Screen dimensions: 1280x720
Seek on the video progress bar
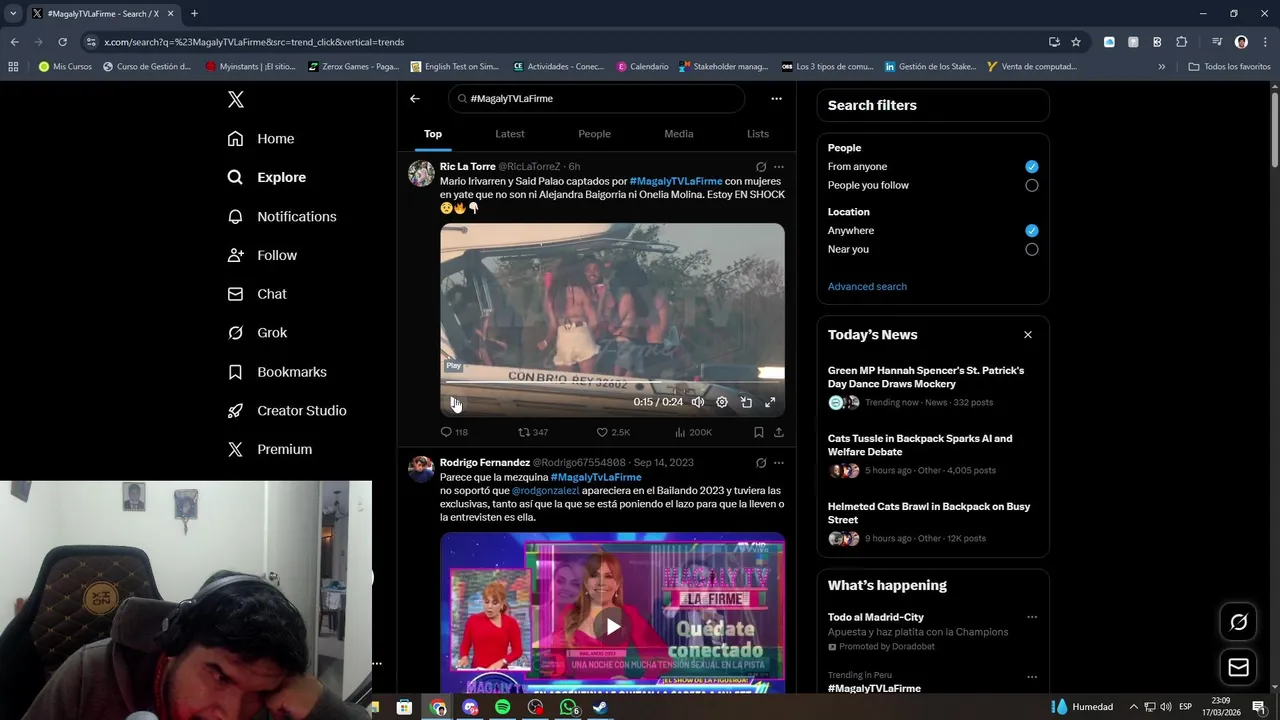(612, 383)
